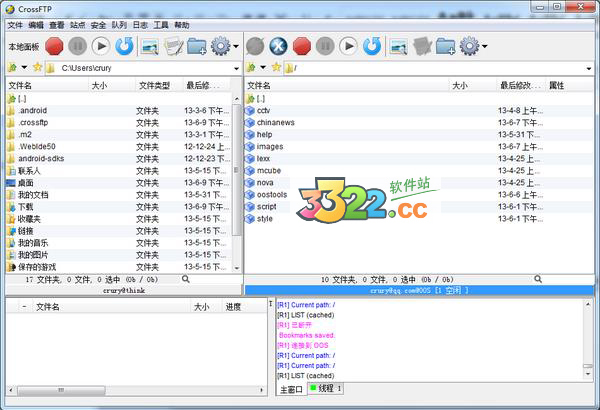Screen dimensions: 600x410
Task: Click the local panel edit notes icon
Action: 173,46
